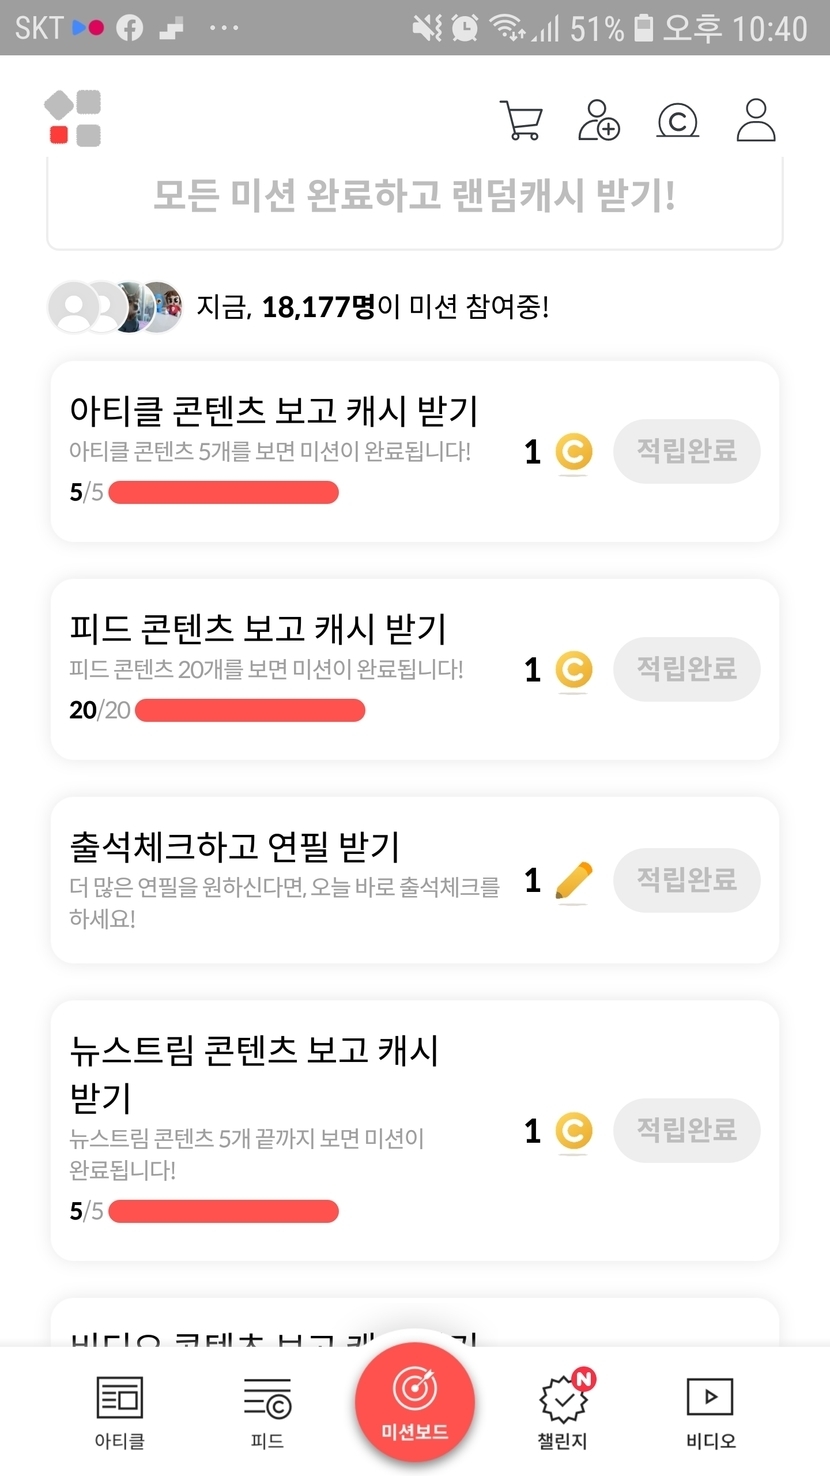Open the cash coin balance icon

(677, 121)
